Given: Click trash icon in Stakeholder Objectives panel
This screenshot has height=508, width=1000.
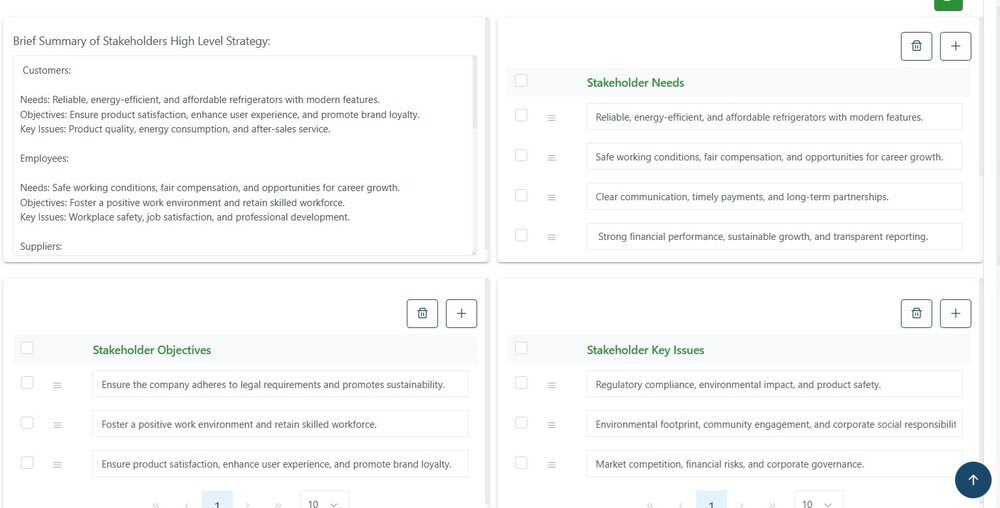Looking at the screenshot, I should tap(422, 313).
